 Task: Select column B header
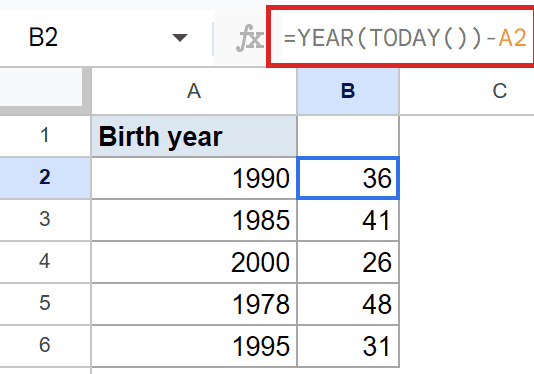point(348,91)
